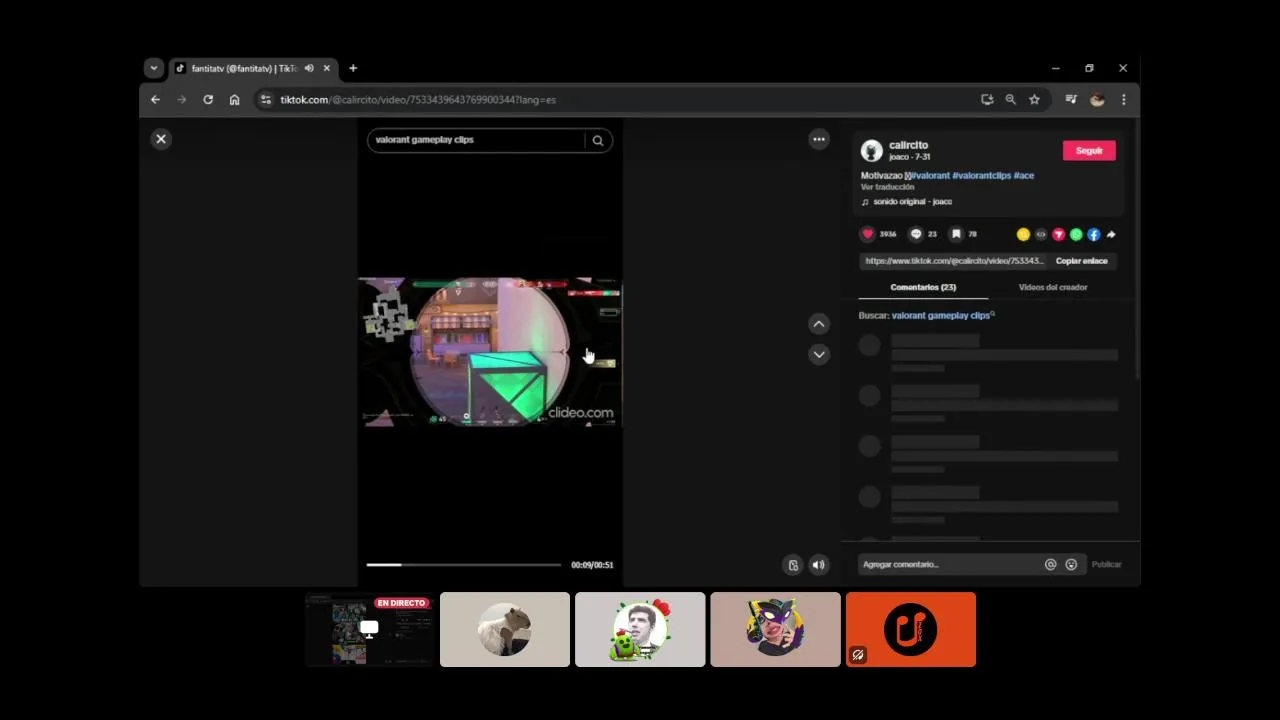Switch to 'Comentarios (23)' tab
The height and width of the screenshot is (720, 1280).
(923, 287)
